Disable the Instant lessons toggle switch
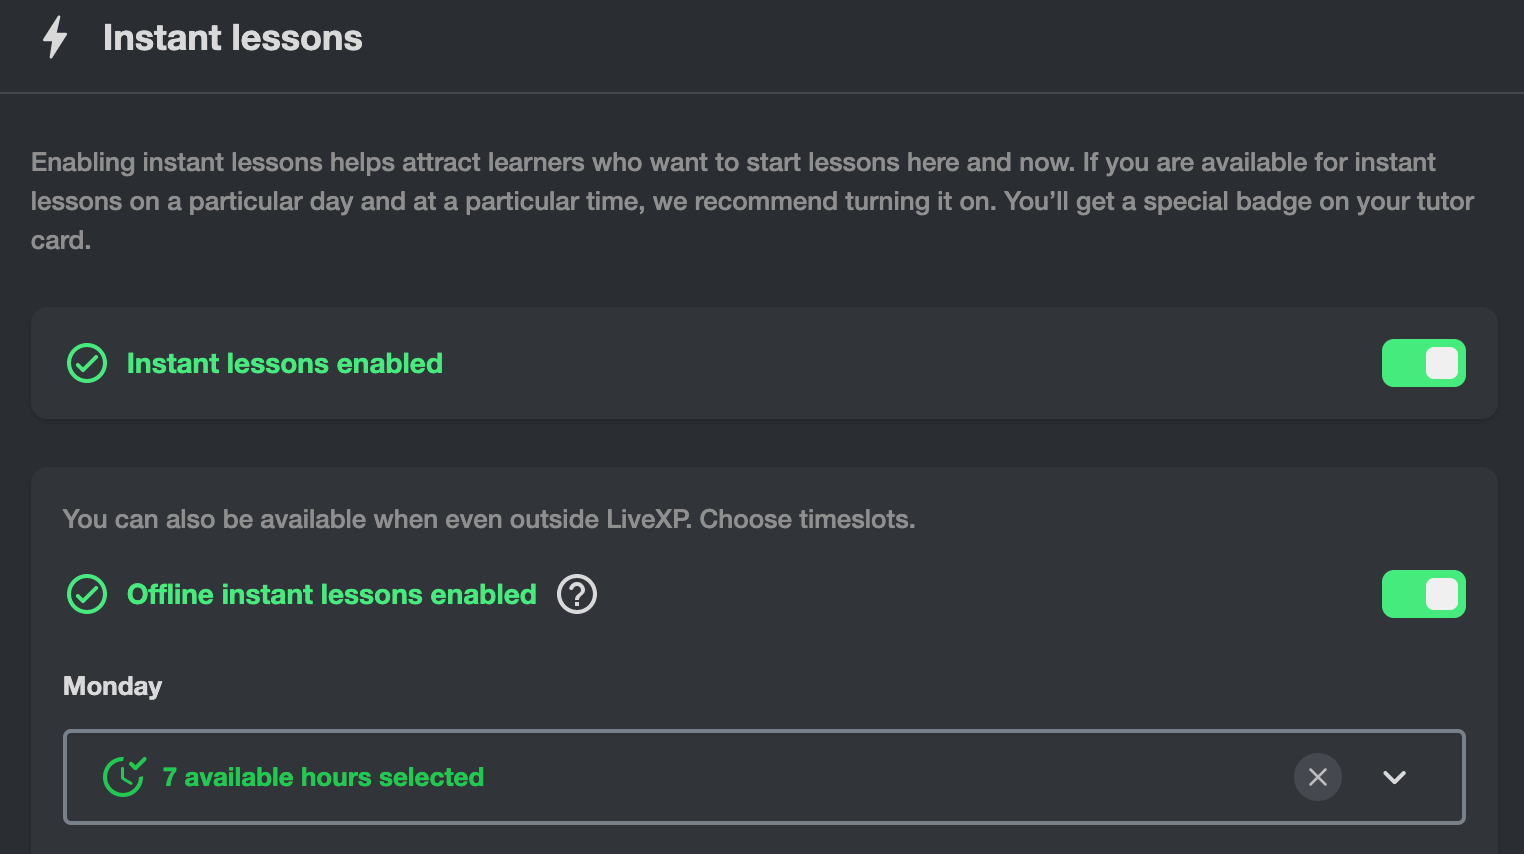The height and width of the screenshot is (854, 1524). click(x=1423, y=363)
